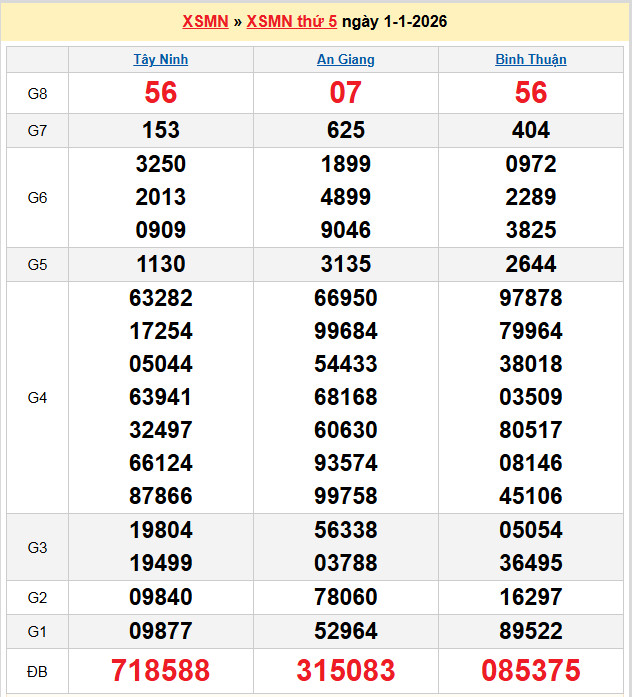This screenshot has width=632, height=697.
Task: Click Tây Ninh's G8 result 56
Action: click(161, 93)
